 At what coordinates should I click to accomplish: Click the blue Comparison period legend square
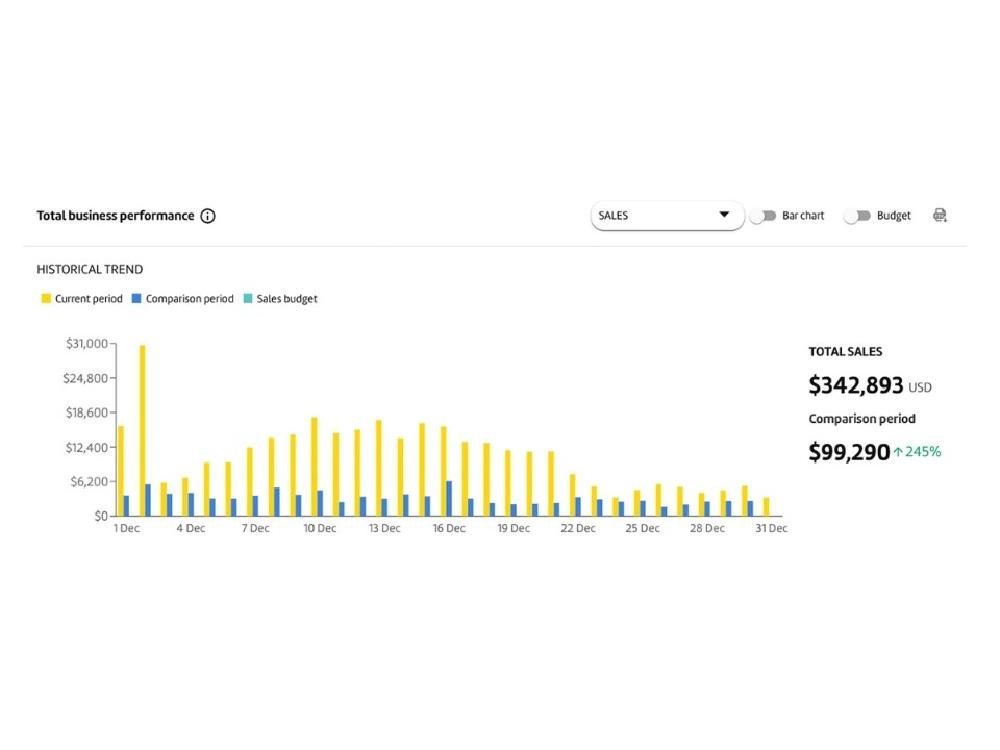(x=136, y=299)
